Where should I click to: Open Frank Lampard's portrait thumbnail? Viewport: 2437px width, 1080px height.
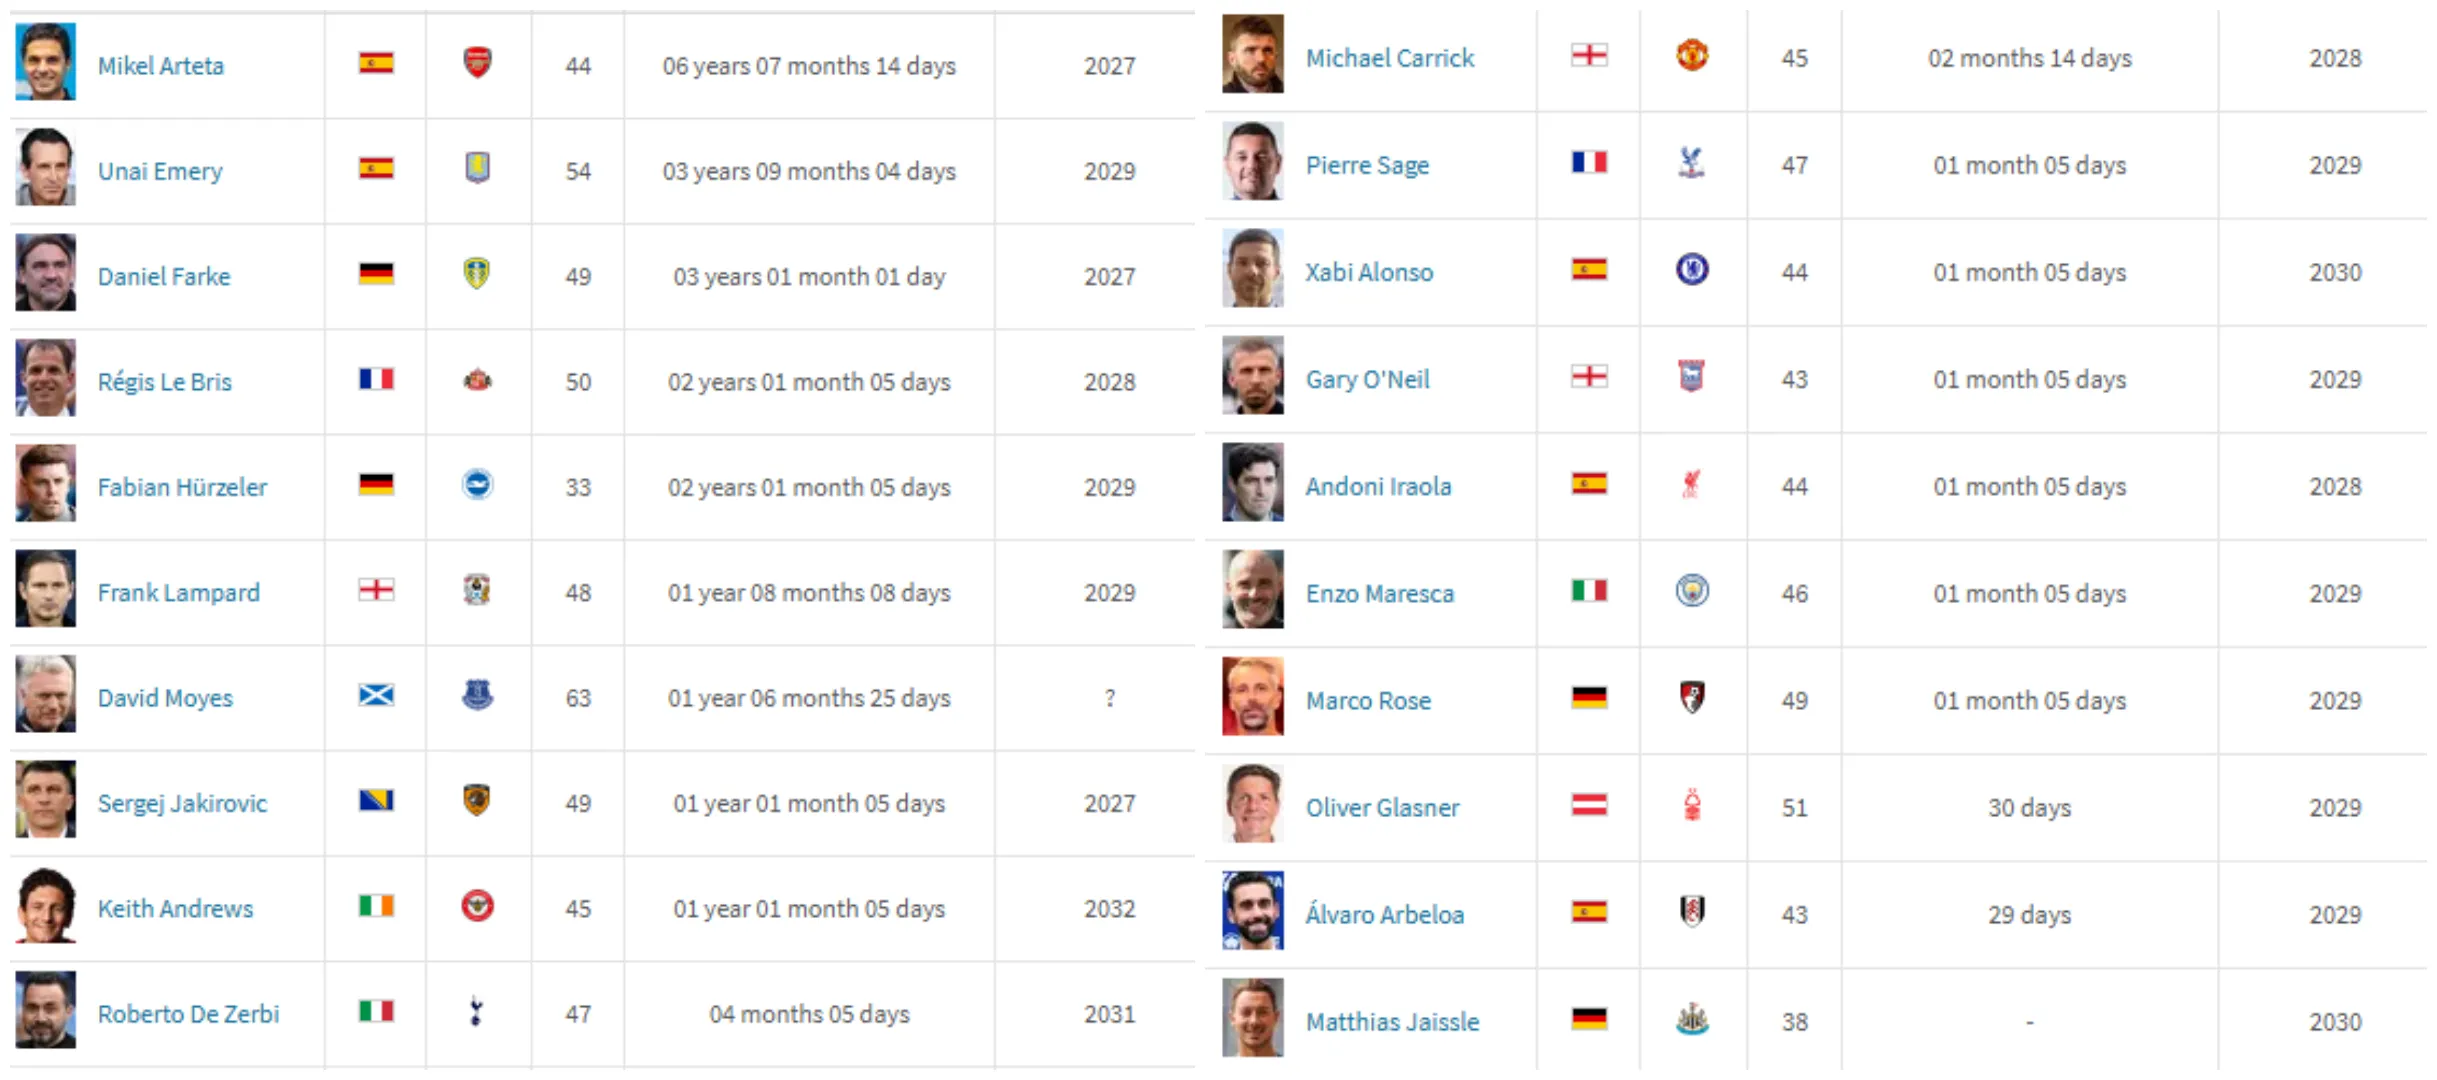coord(45,588)
